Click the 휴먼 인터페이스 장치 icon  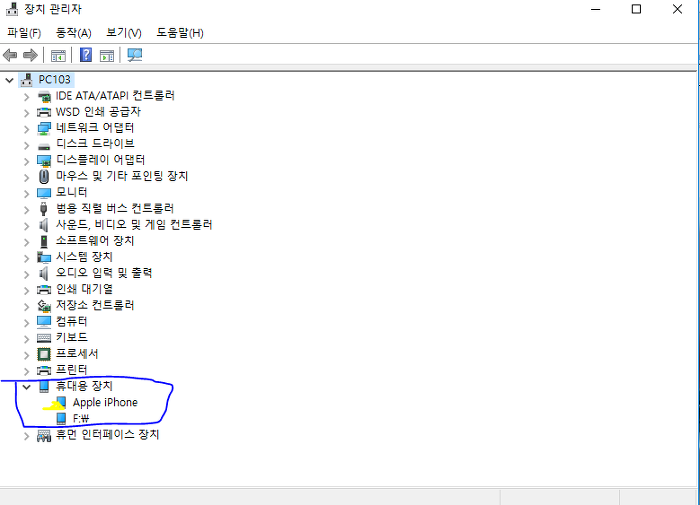[x=44, y=435]
